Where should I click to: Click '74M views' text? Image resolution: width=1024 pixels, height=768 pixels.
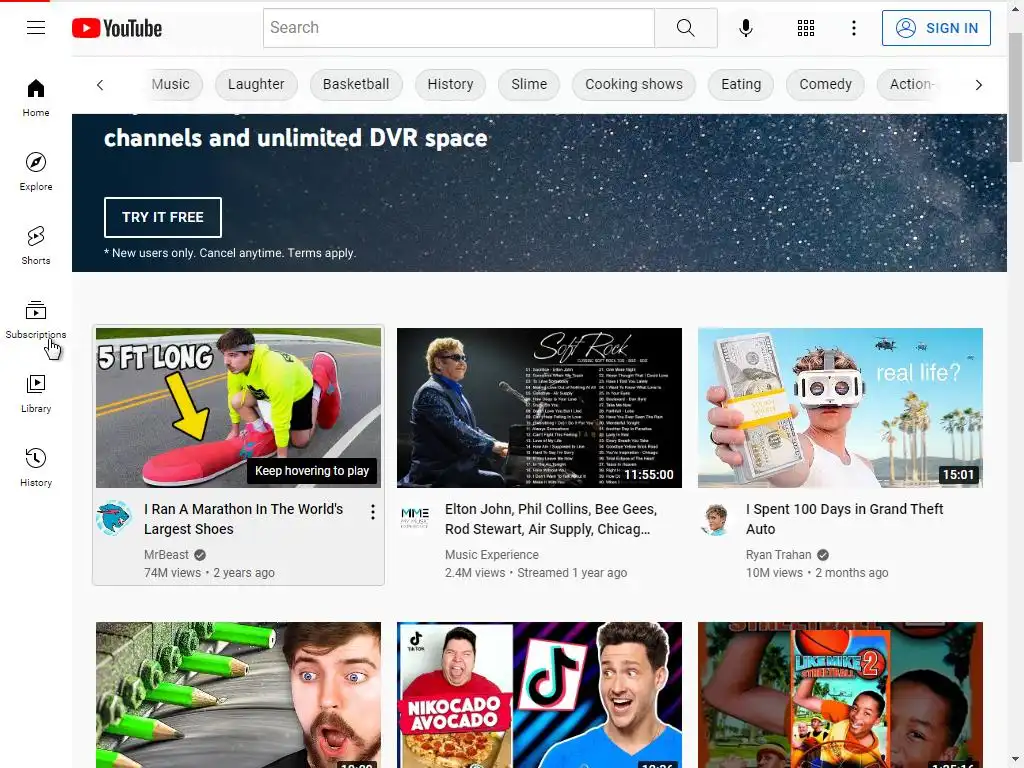click(172, 573)
